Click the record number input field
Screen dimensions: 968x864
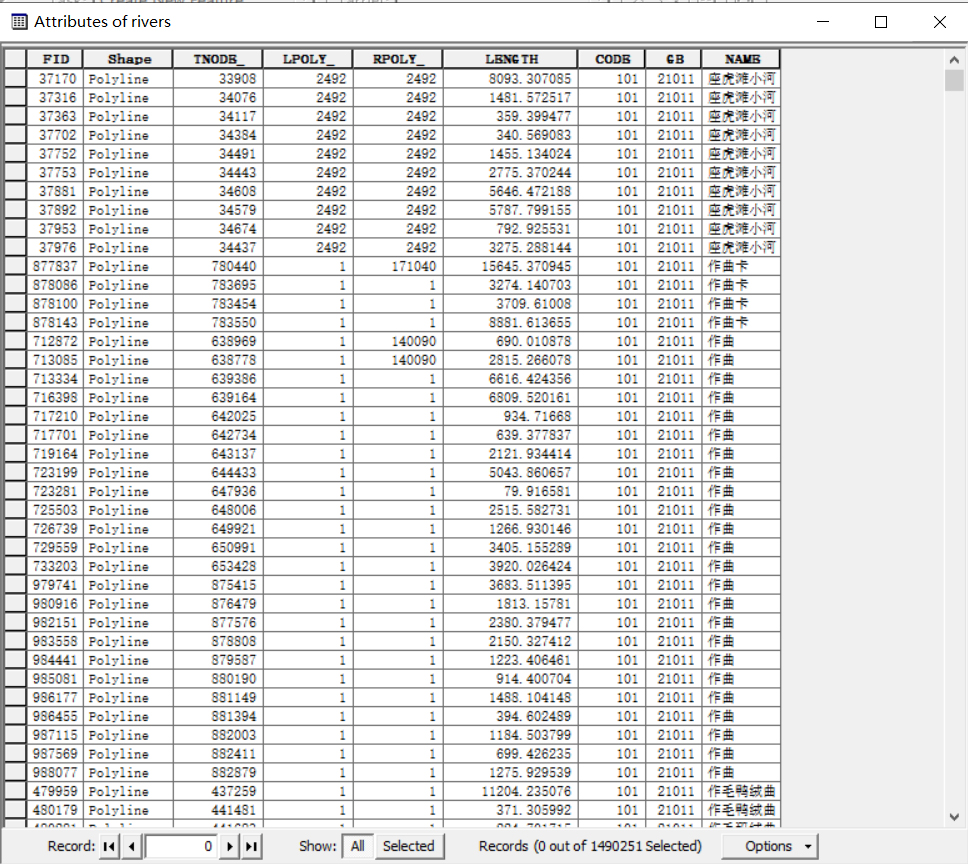point(182,846)
